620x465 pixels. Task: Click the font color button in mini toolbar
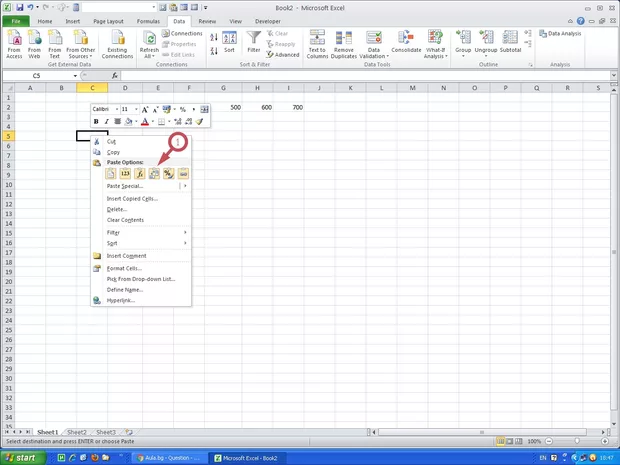point(145,121)
